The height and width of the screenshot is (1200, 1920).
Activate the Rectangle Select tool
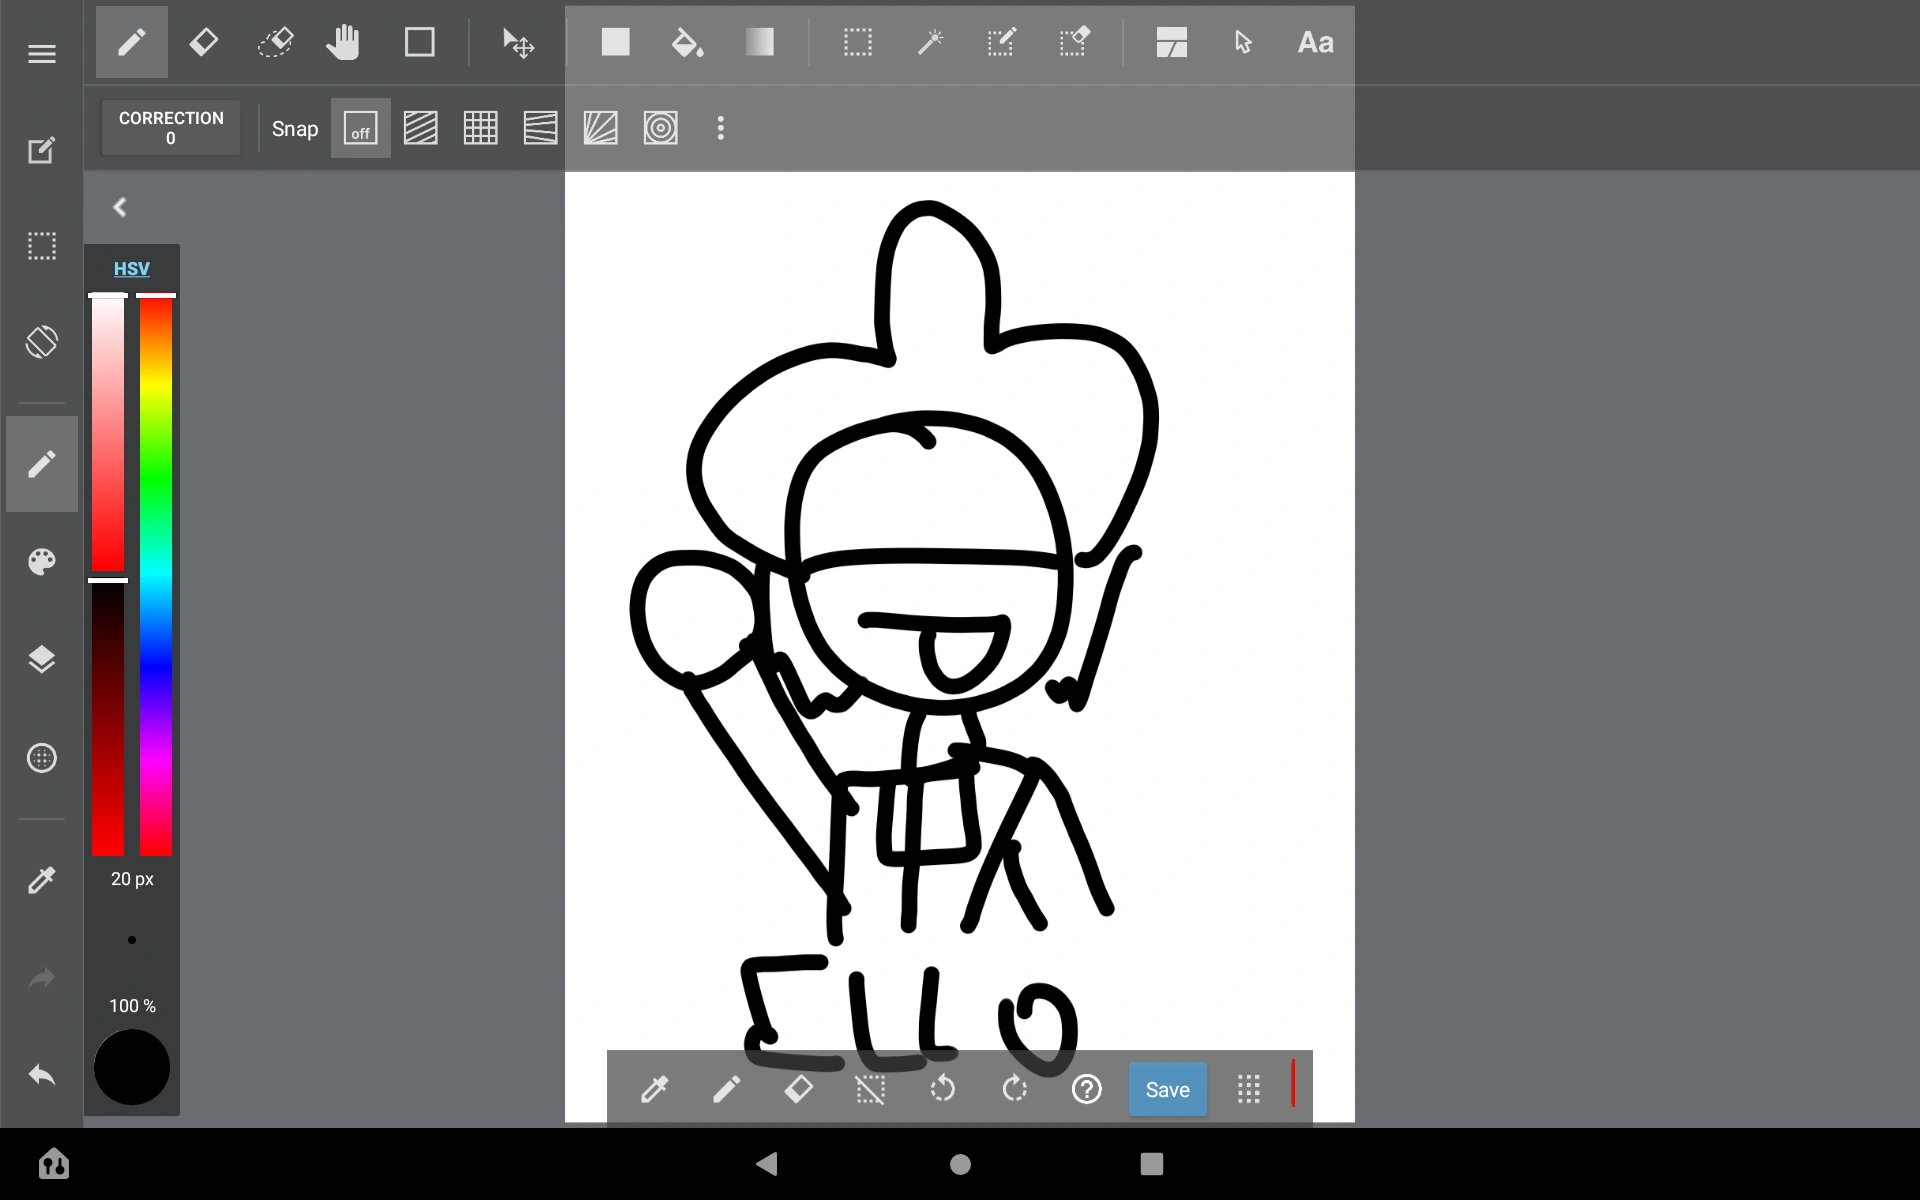pos(859,42)
